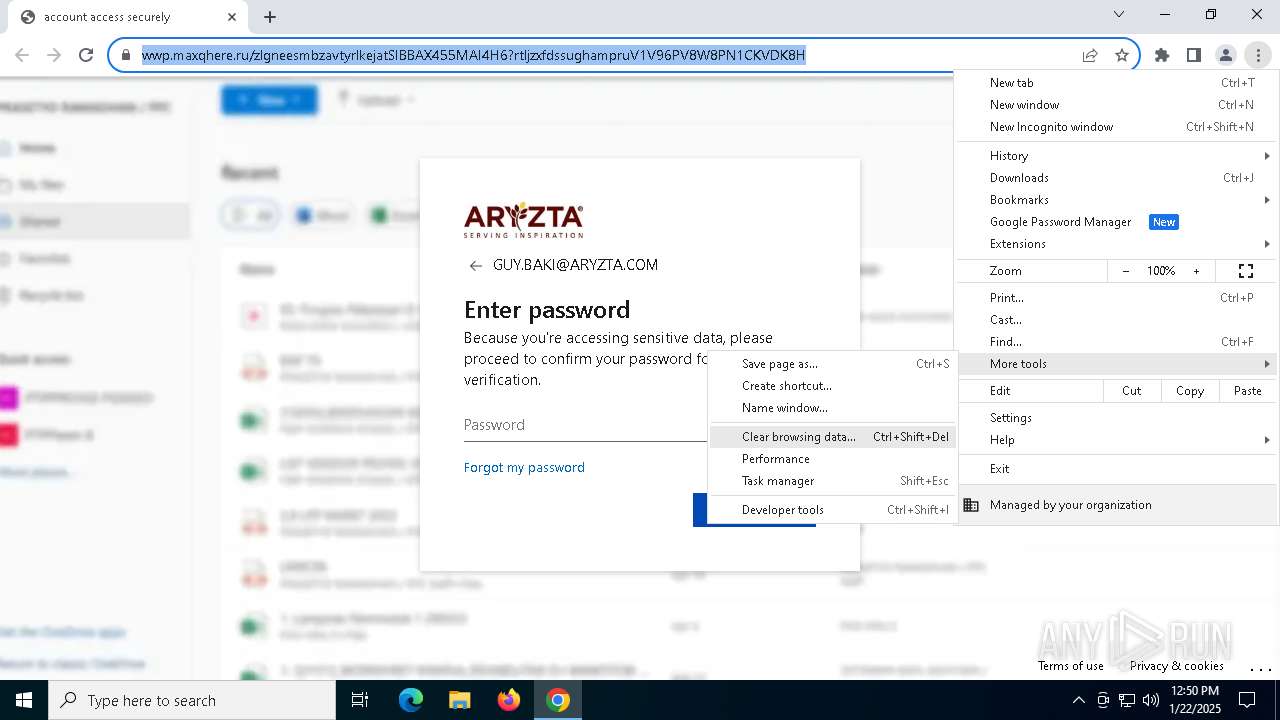Open the 'Terms of use' link
The width and height of the screenshot is (1280, 720).
click(1071, 666)
